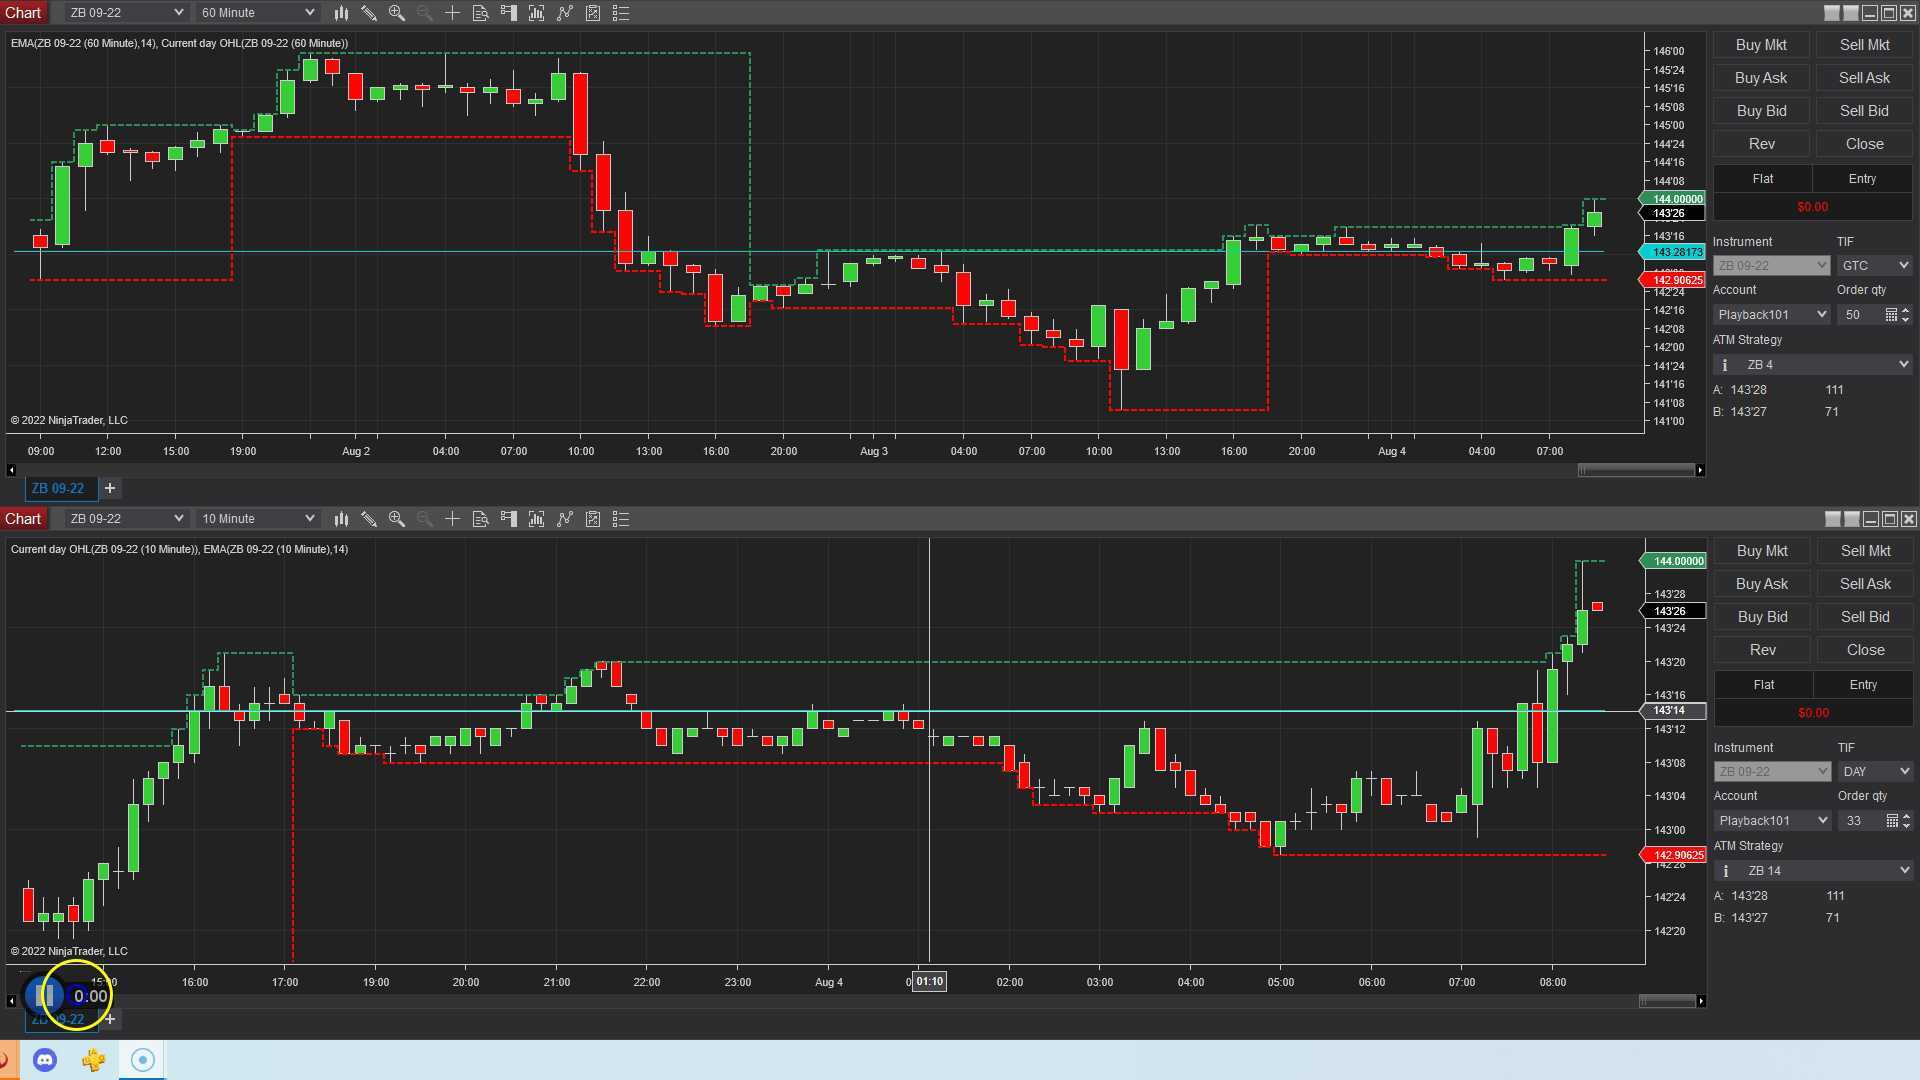Click the Buy Mkt button
This screenshot has width=1920, height=1080.
tap(1760, 44)
